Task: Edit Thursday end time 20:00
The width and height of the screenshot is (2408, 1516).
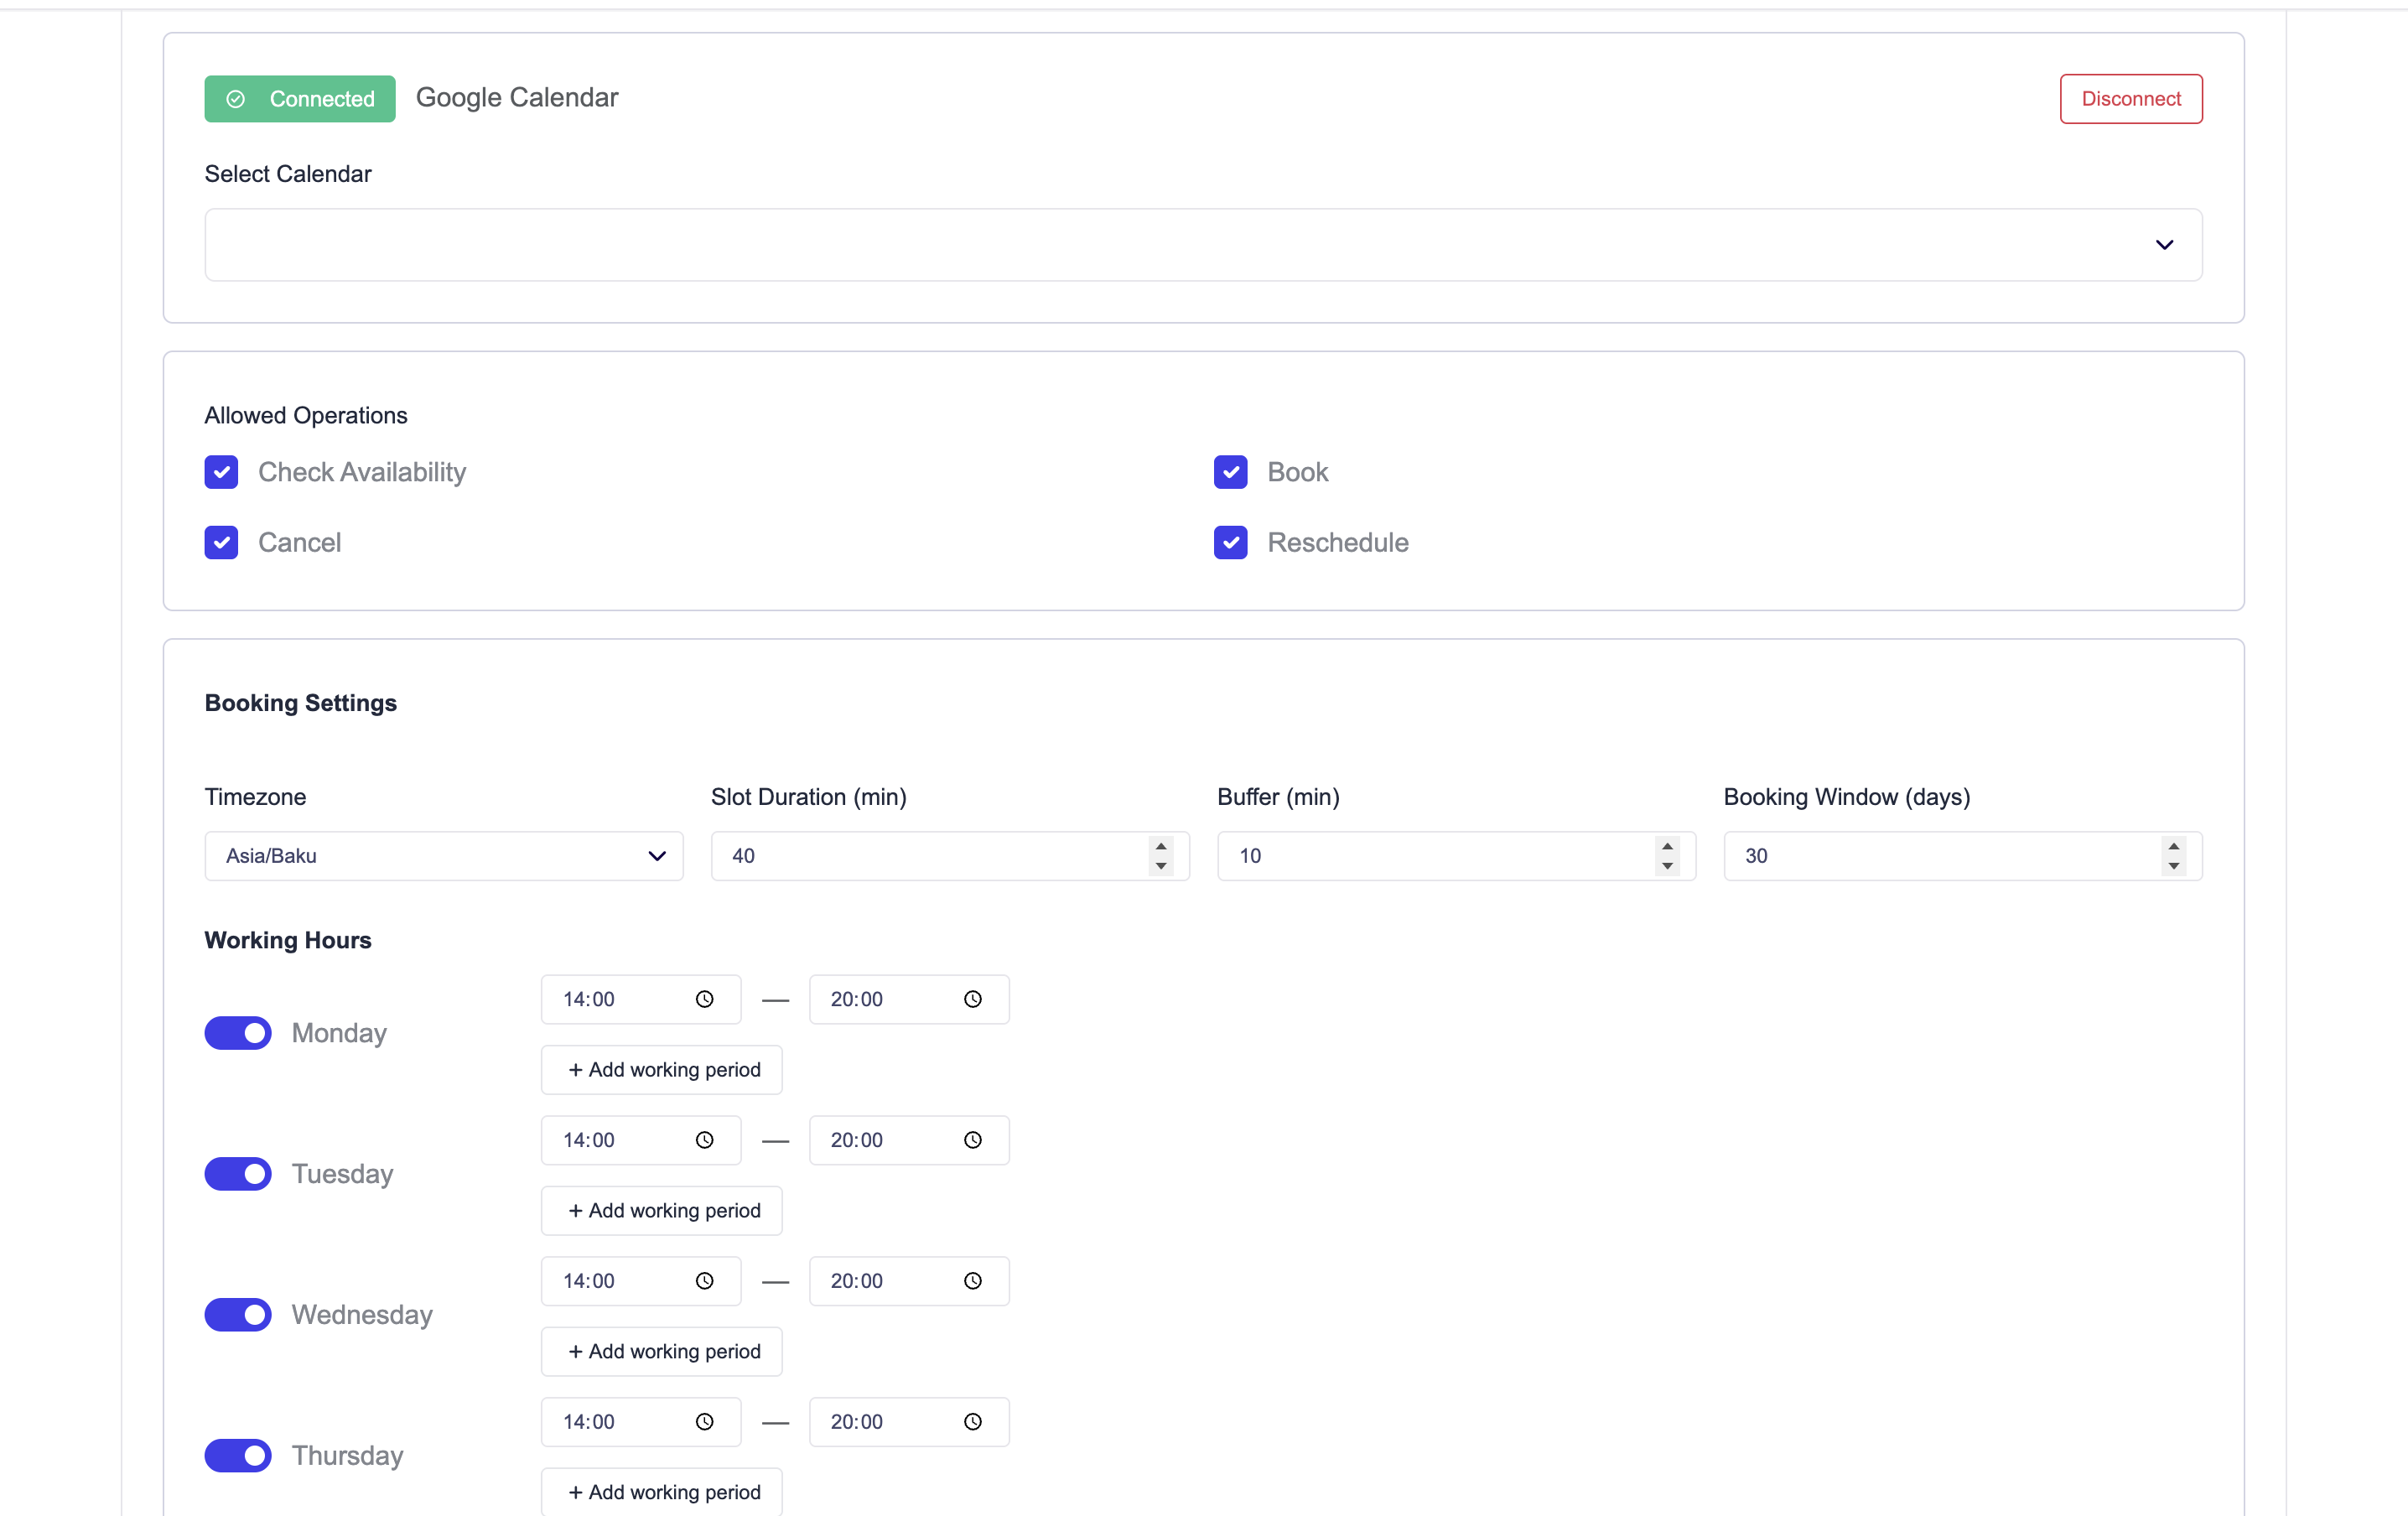Action: click(909, 1422)
